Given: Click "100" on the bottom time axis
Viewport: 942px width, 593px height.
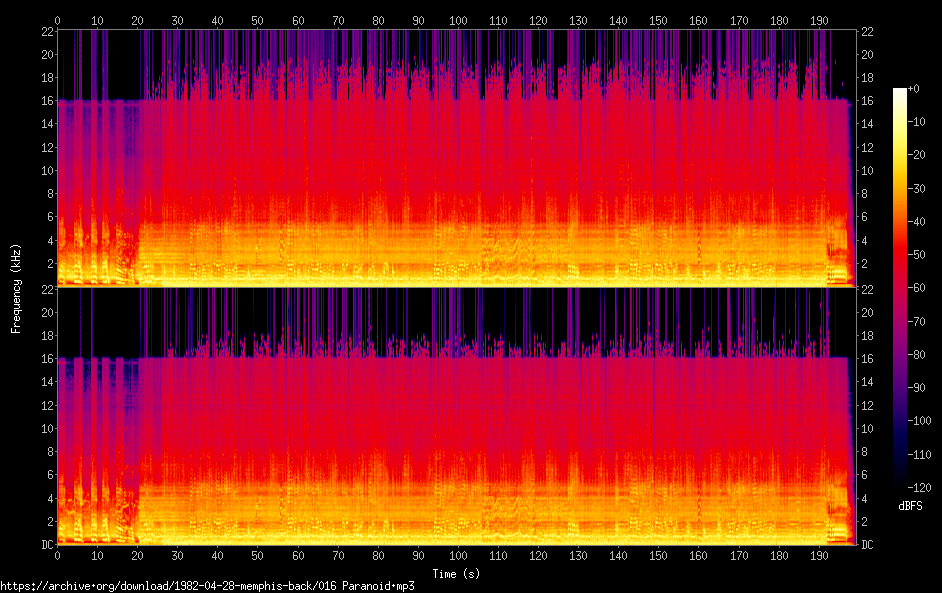Looking at the screenshot, I should tap(458, 556).
